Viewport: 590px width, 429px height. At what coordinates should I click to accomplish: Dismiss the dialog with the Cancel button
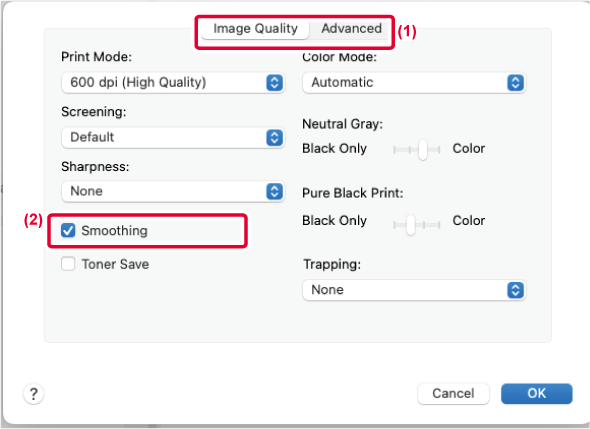click(x=453, y=394)
